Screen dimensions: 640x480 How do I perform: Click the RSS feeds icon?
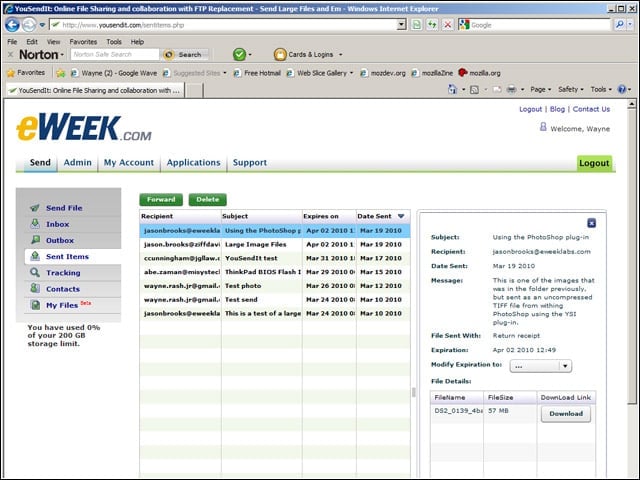coord(474,89)
